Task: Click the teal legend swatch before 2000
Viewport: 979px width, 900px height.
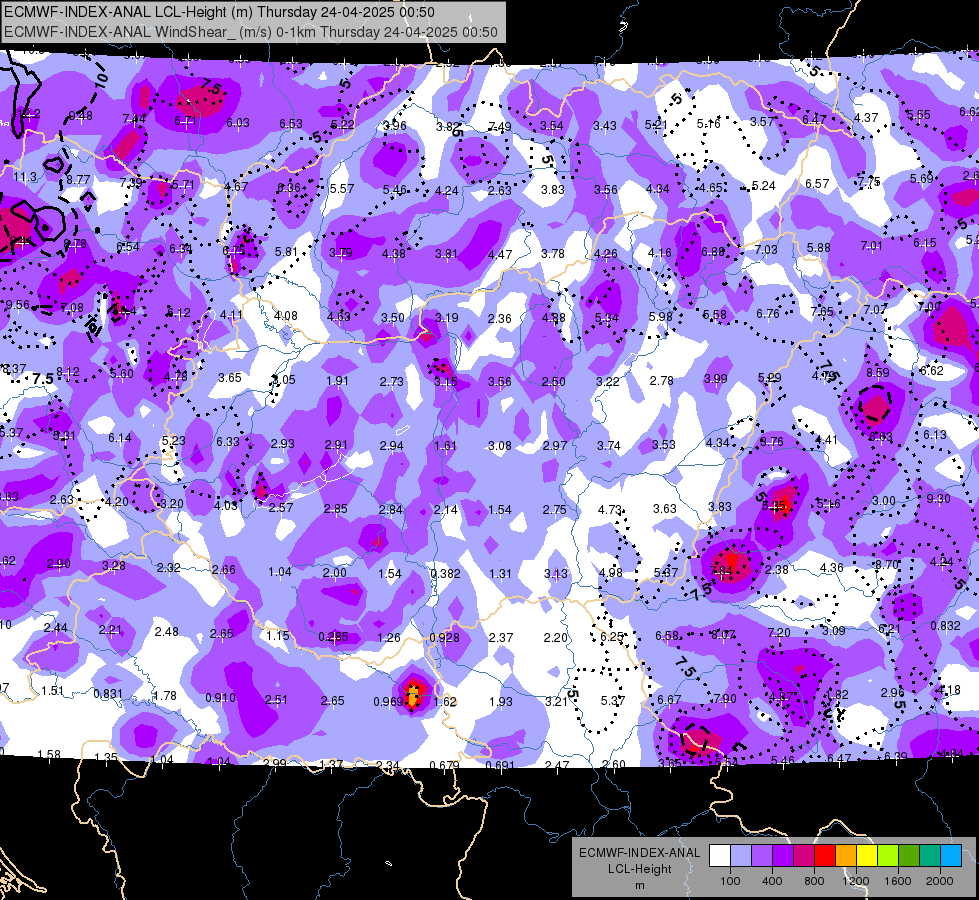Action: click(930, 856)
